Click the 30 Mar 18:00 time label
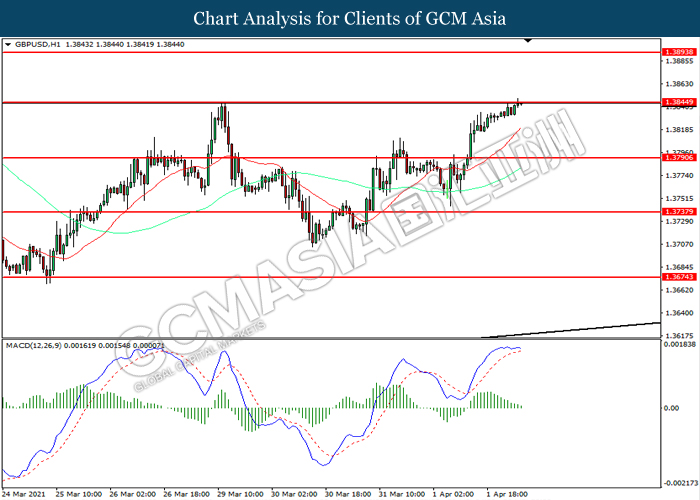 348,494
